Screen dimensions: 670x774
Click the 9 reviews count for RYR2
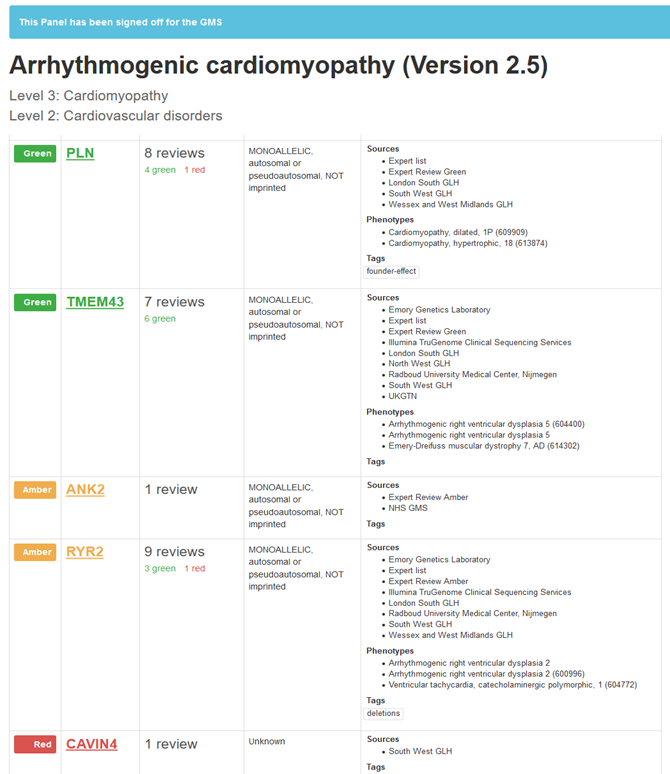click(x=174, y=551)
